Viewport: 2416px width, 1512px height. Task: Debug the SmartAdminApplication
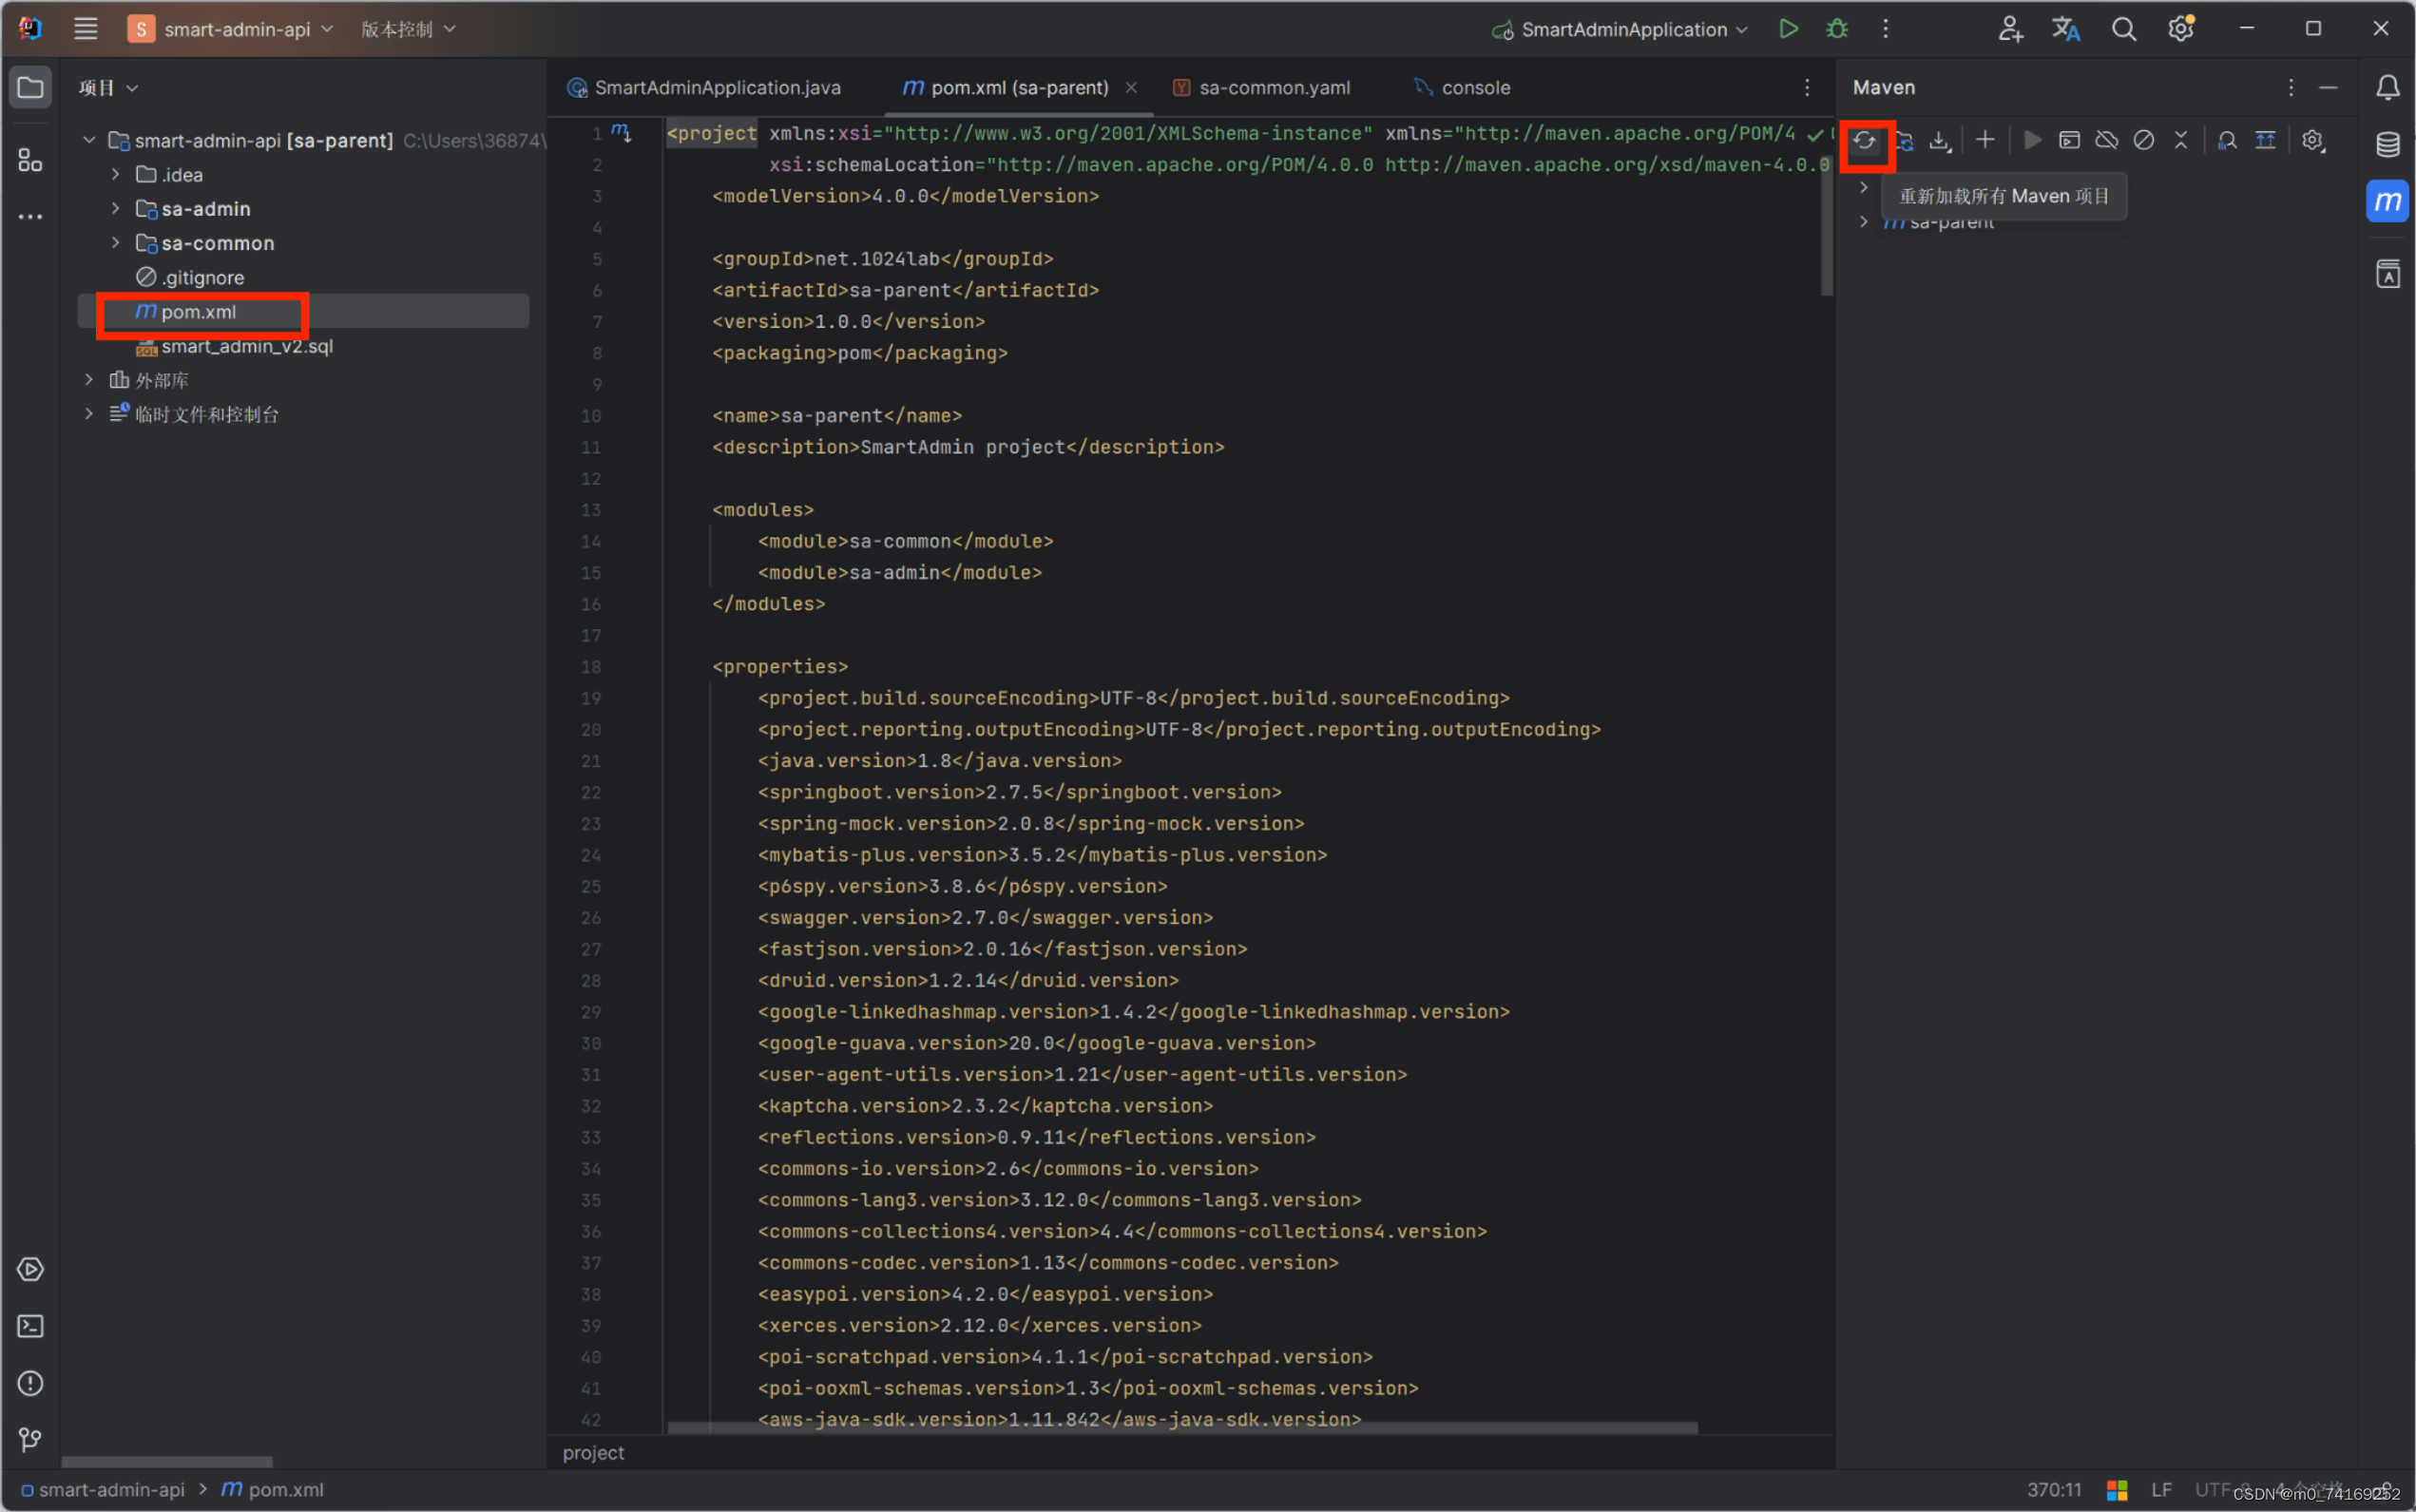click(1838, 28)
